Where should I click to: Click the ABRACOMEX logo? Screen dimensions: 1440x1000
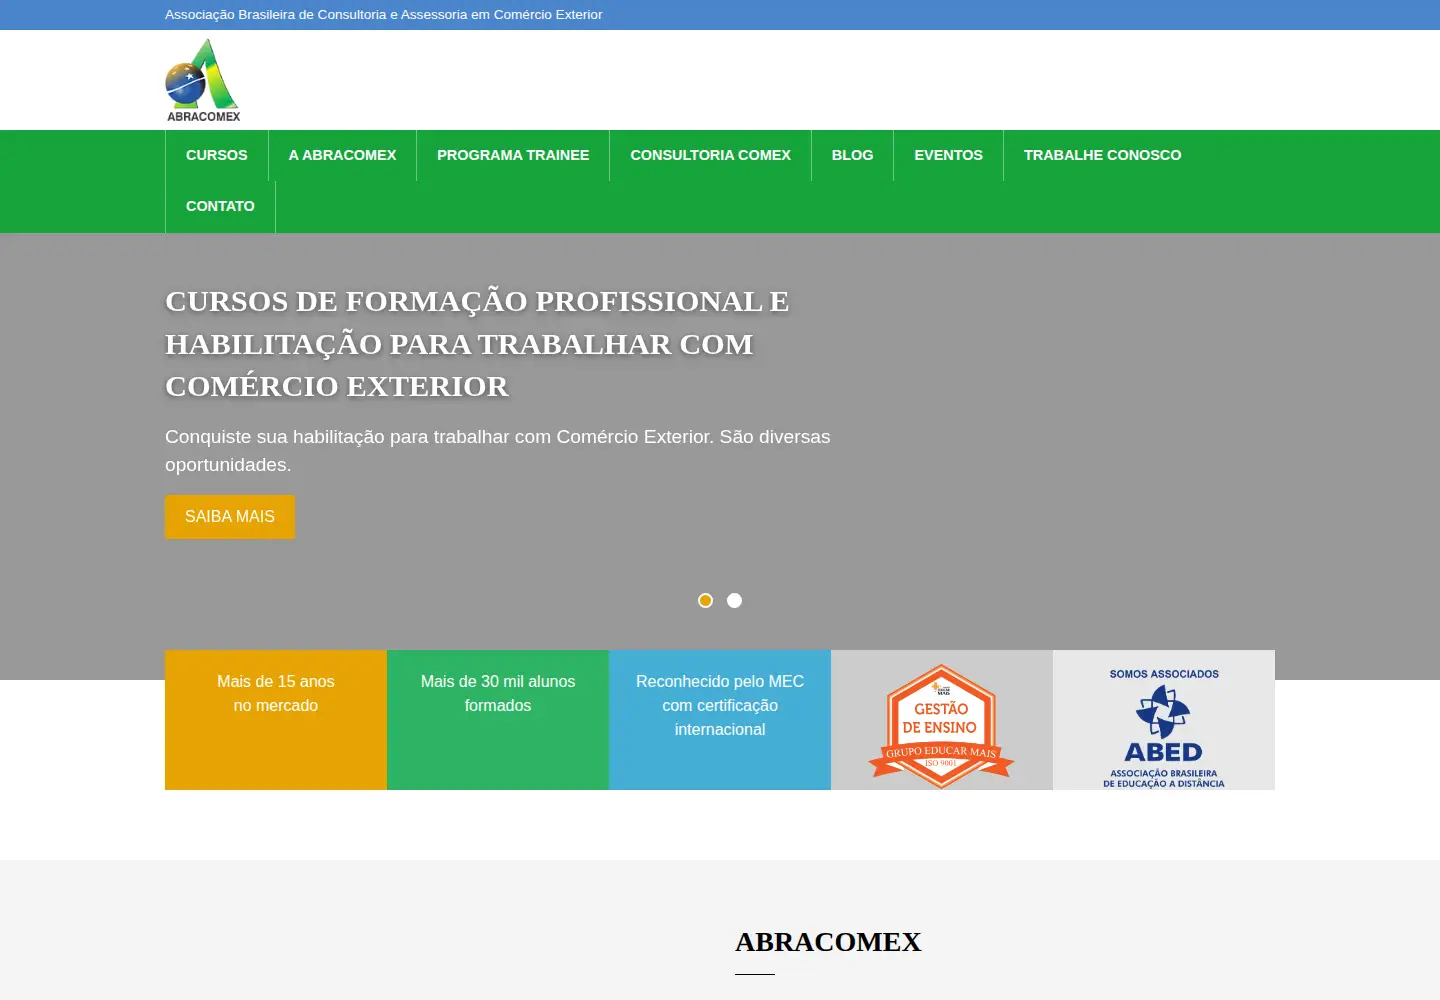[203, 80]
